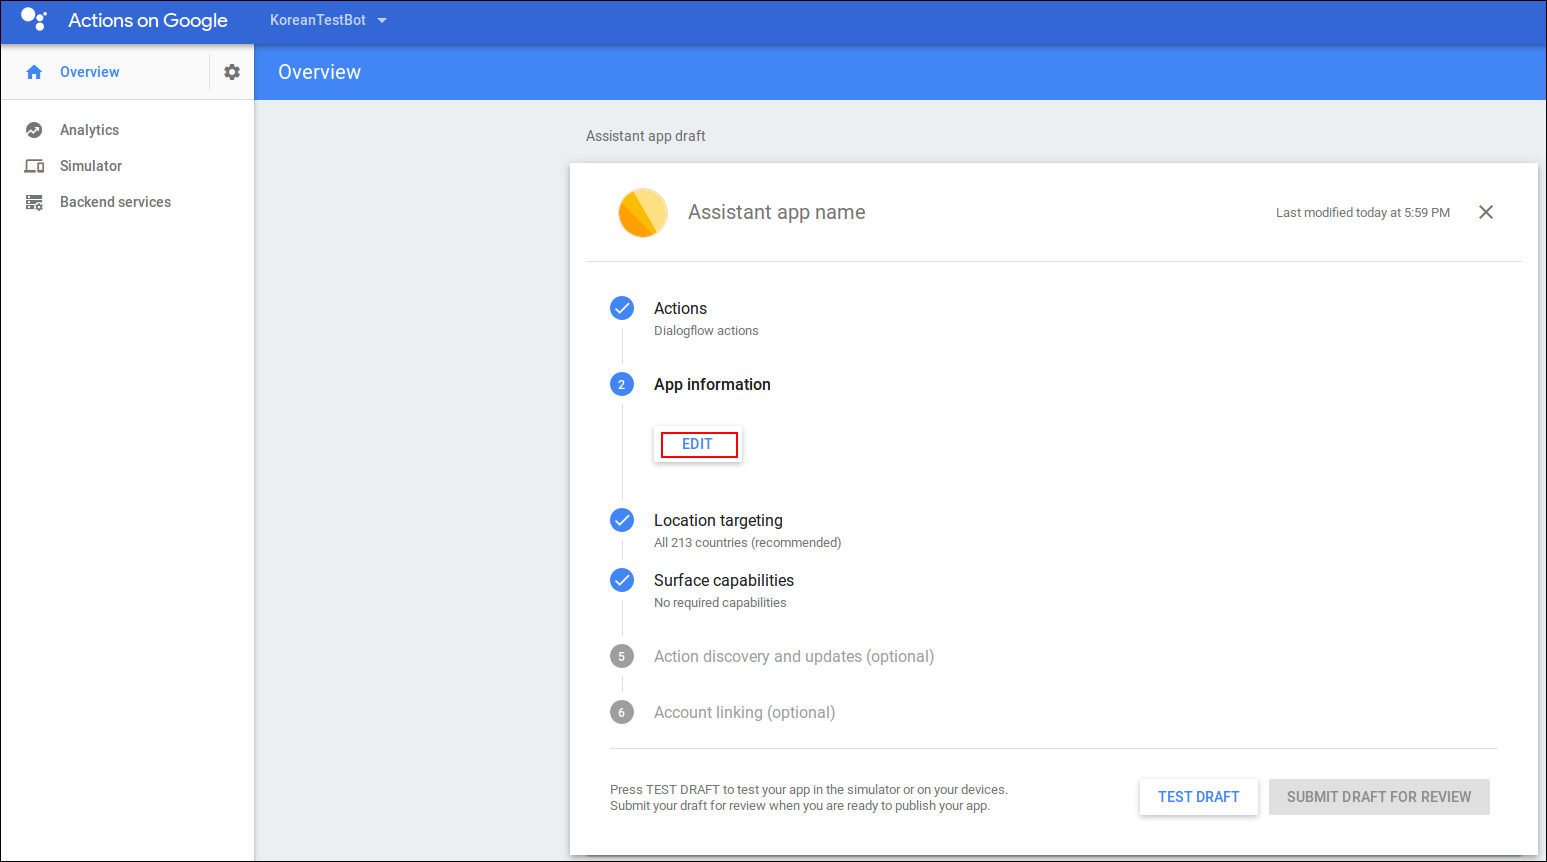The width and height of the screenshot is (1547, 862).
Task: Click the Surface capabilities checkmark icon
Action: 622,580
